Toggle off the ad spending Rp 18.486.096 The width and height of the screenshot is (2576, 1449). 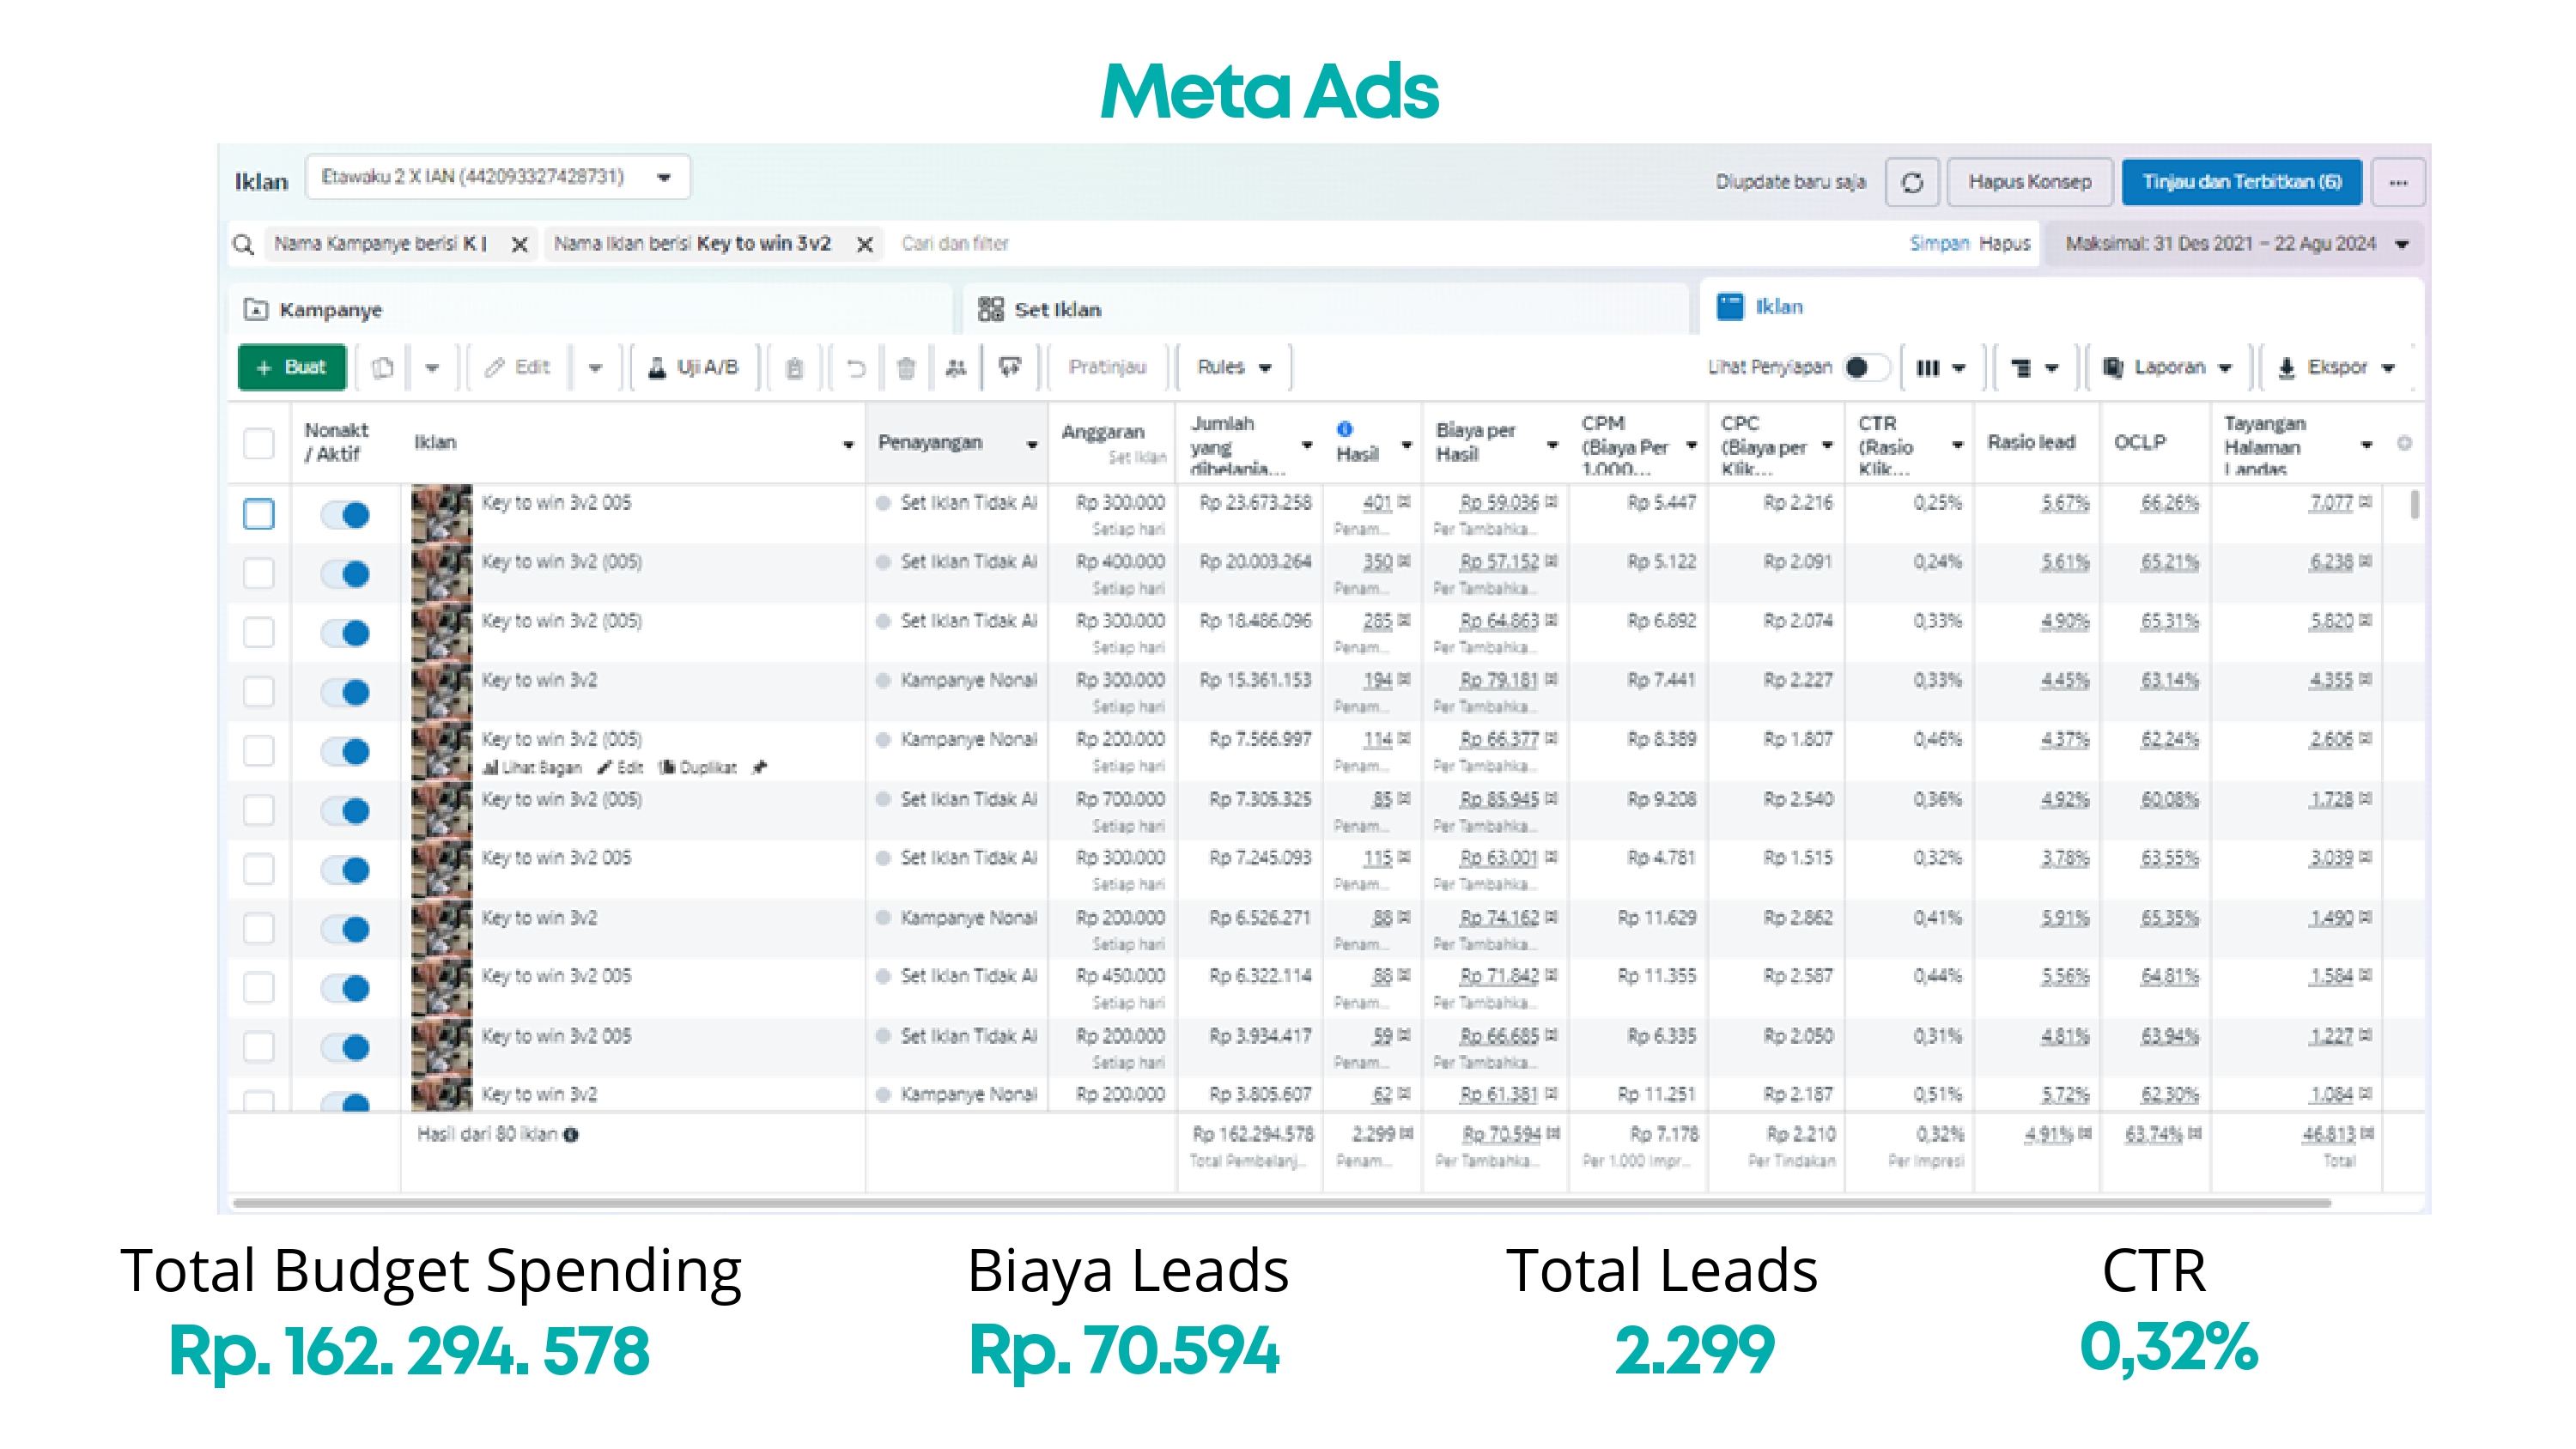[x=345, y=633]
